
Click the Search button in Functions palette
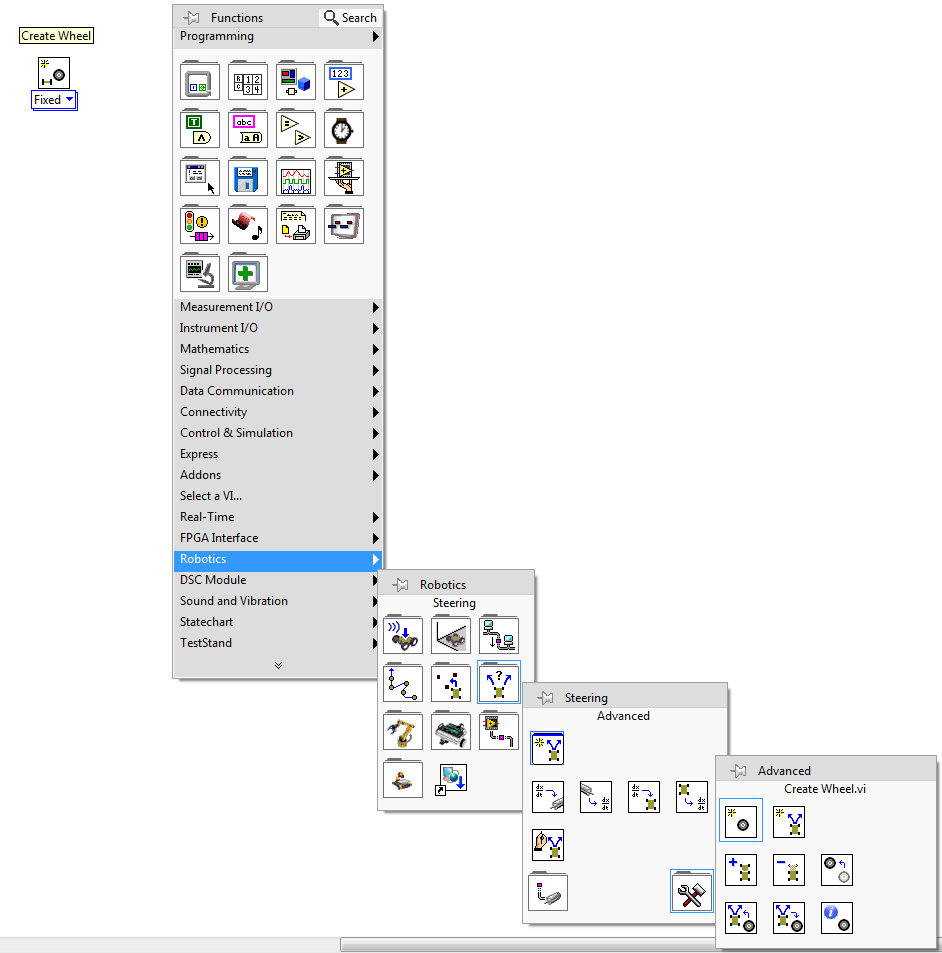pos(350,18)
